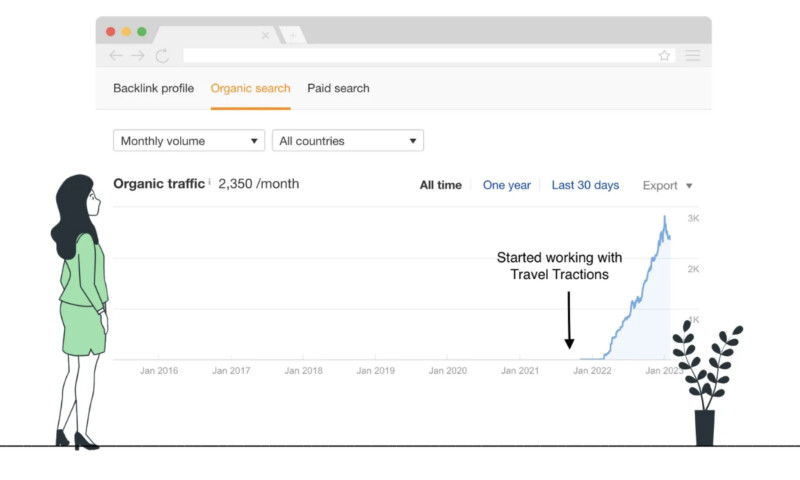This screenshot has width=800, height=480.
Task: Select the Organic search tab
Action: tap(250, 88)
